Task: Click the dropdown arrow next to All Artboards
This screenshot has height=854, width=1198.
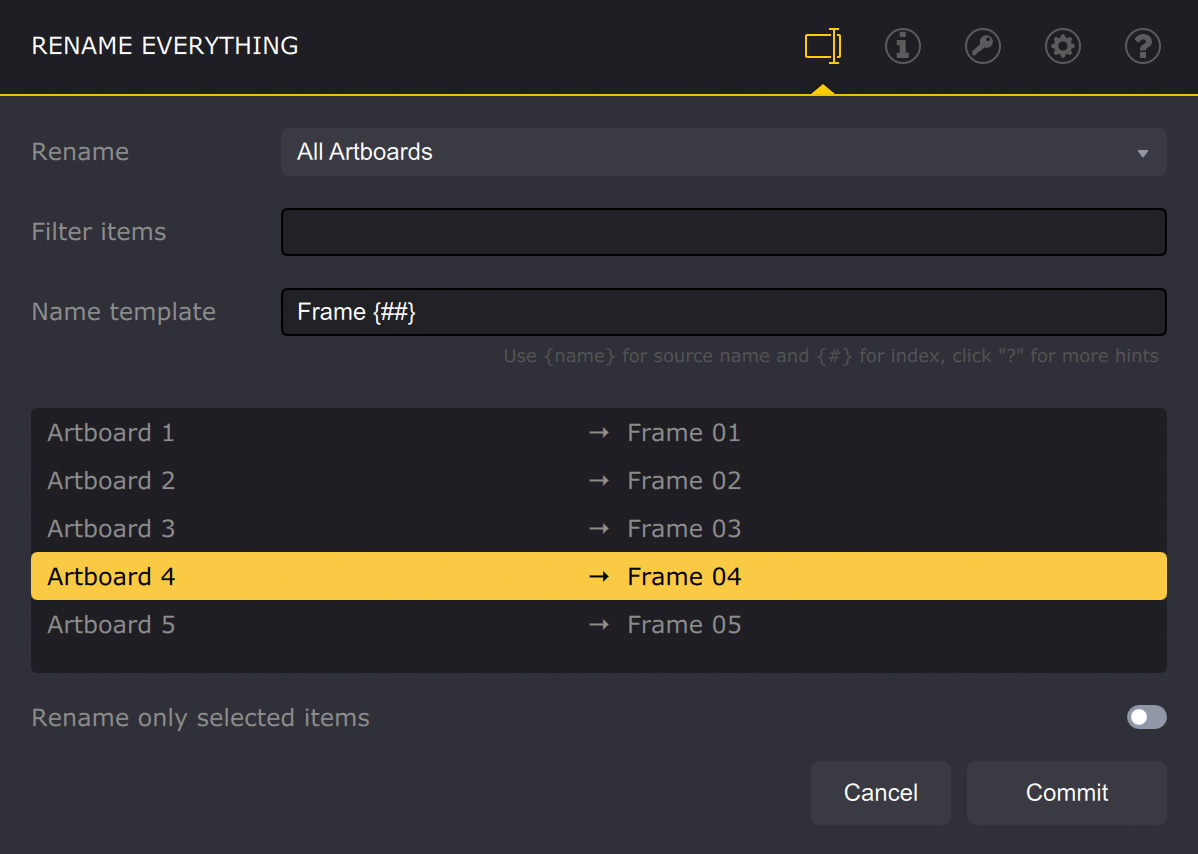Action: click(1143, 152)
